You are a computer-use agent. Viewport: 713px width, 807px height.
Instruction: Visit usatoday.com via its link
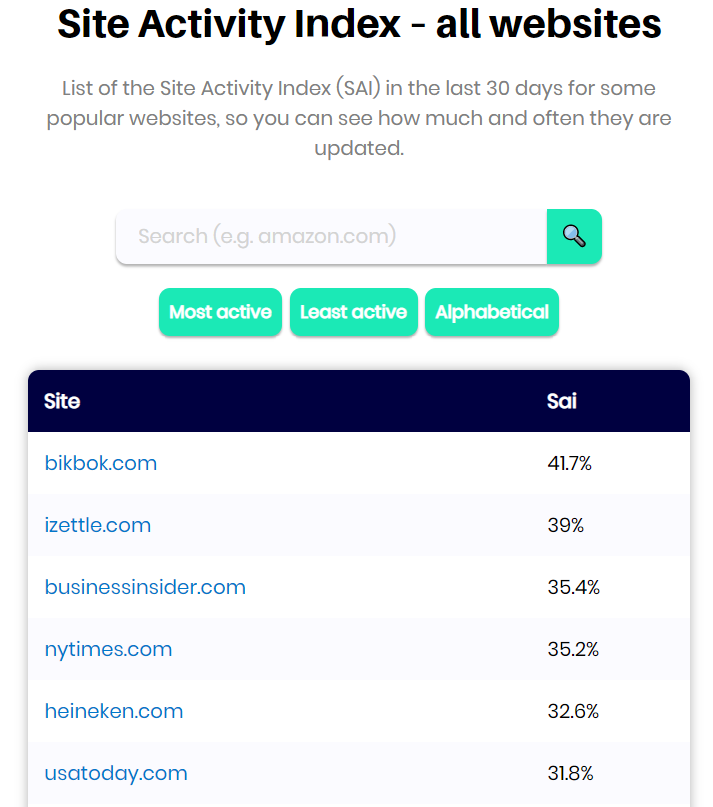click(x=115, y=773)
